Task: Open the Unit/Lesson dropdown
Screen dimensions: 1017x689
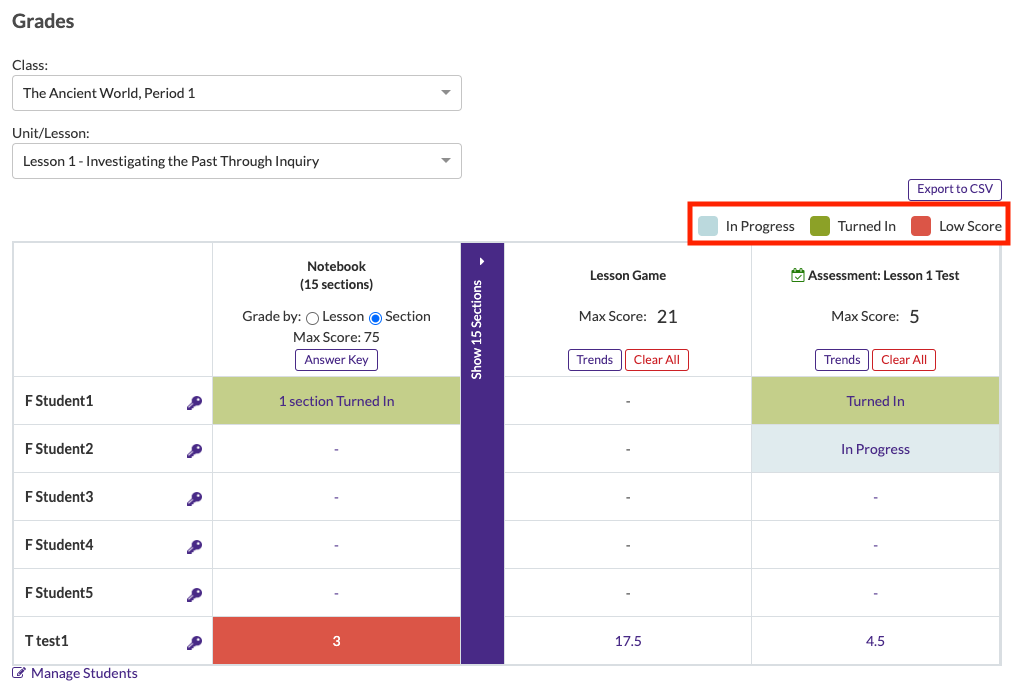Action: [x=237, y=161]
